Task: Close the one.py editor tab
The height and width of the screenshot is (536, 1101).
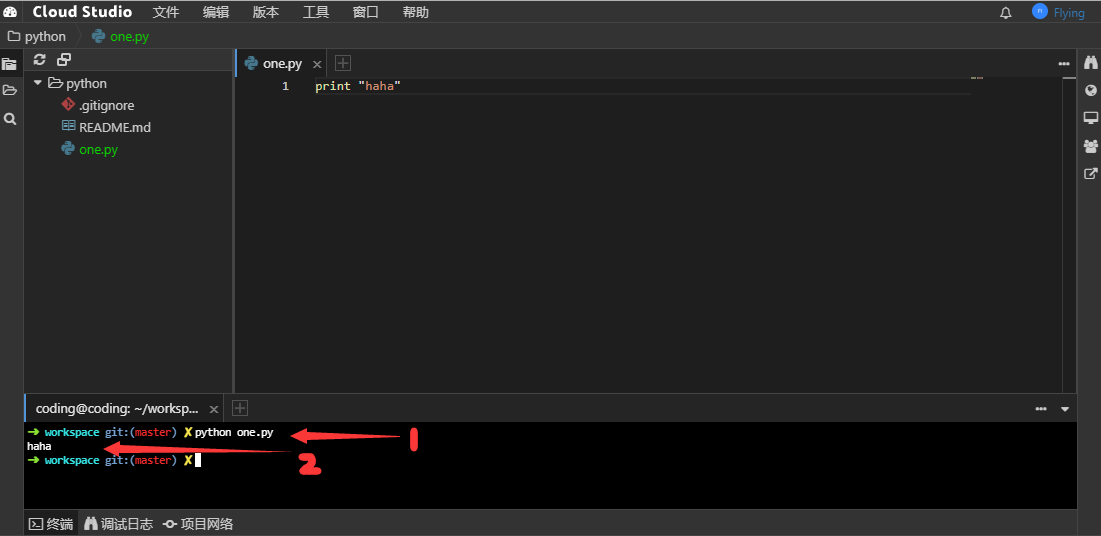Action: tap(317, 64)
